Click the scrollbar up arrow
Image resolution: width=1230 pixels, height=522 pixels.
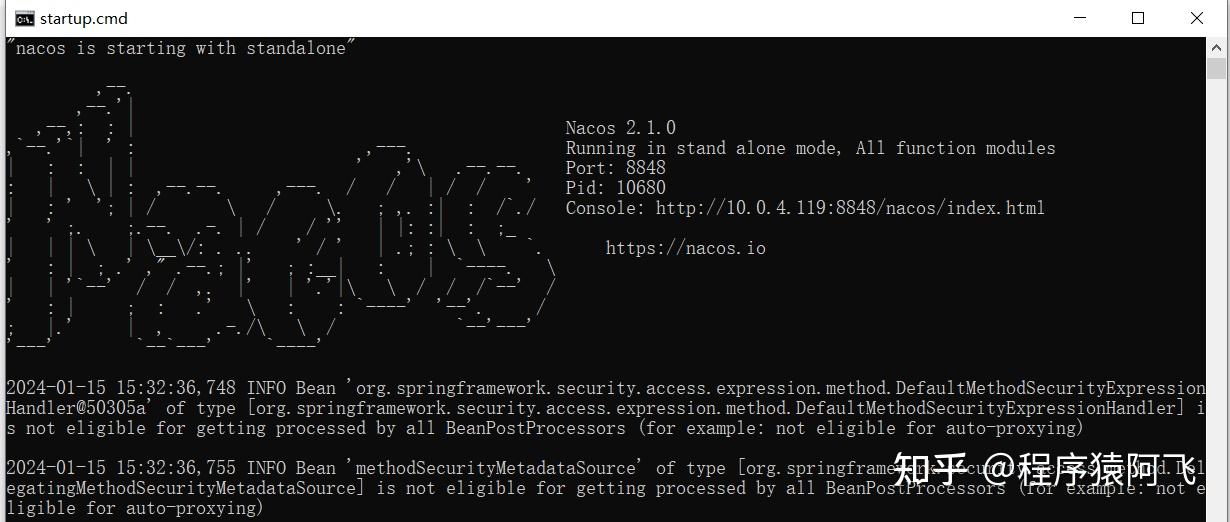pyautogui.click(x=1216, y=45)
